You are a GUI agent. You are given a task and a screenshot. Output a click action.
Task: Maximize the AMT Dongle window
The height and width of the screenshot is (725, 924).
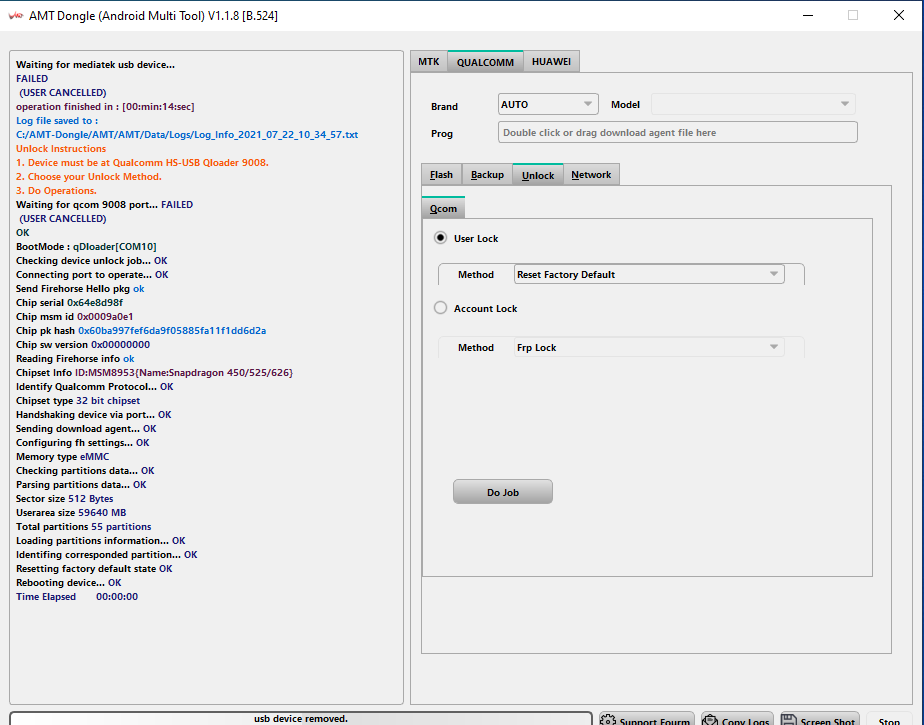853,15
